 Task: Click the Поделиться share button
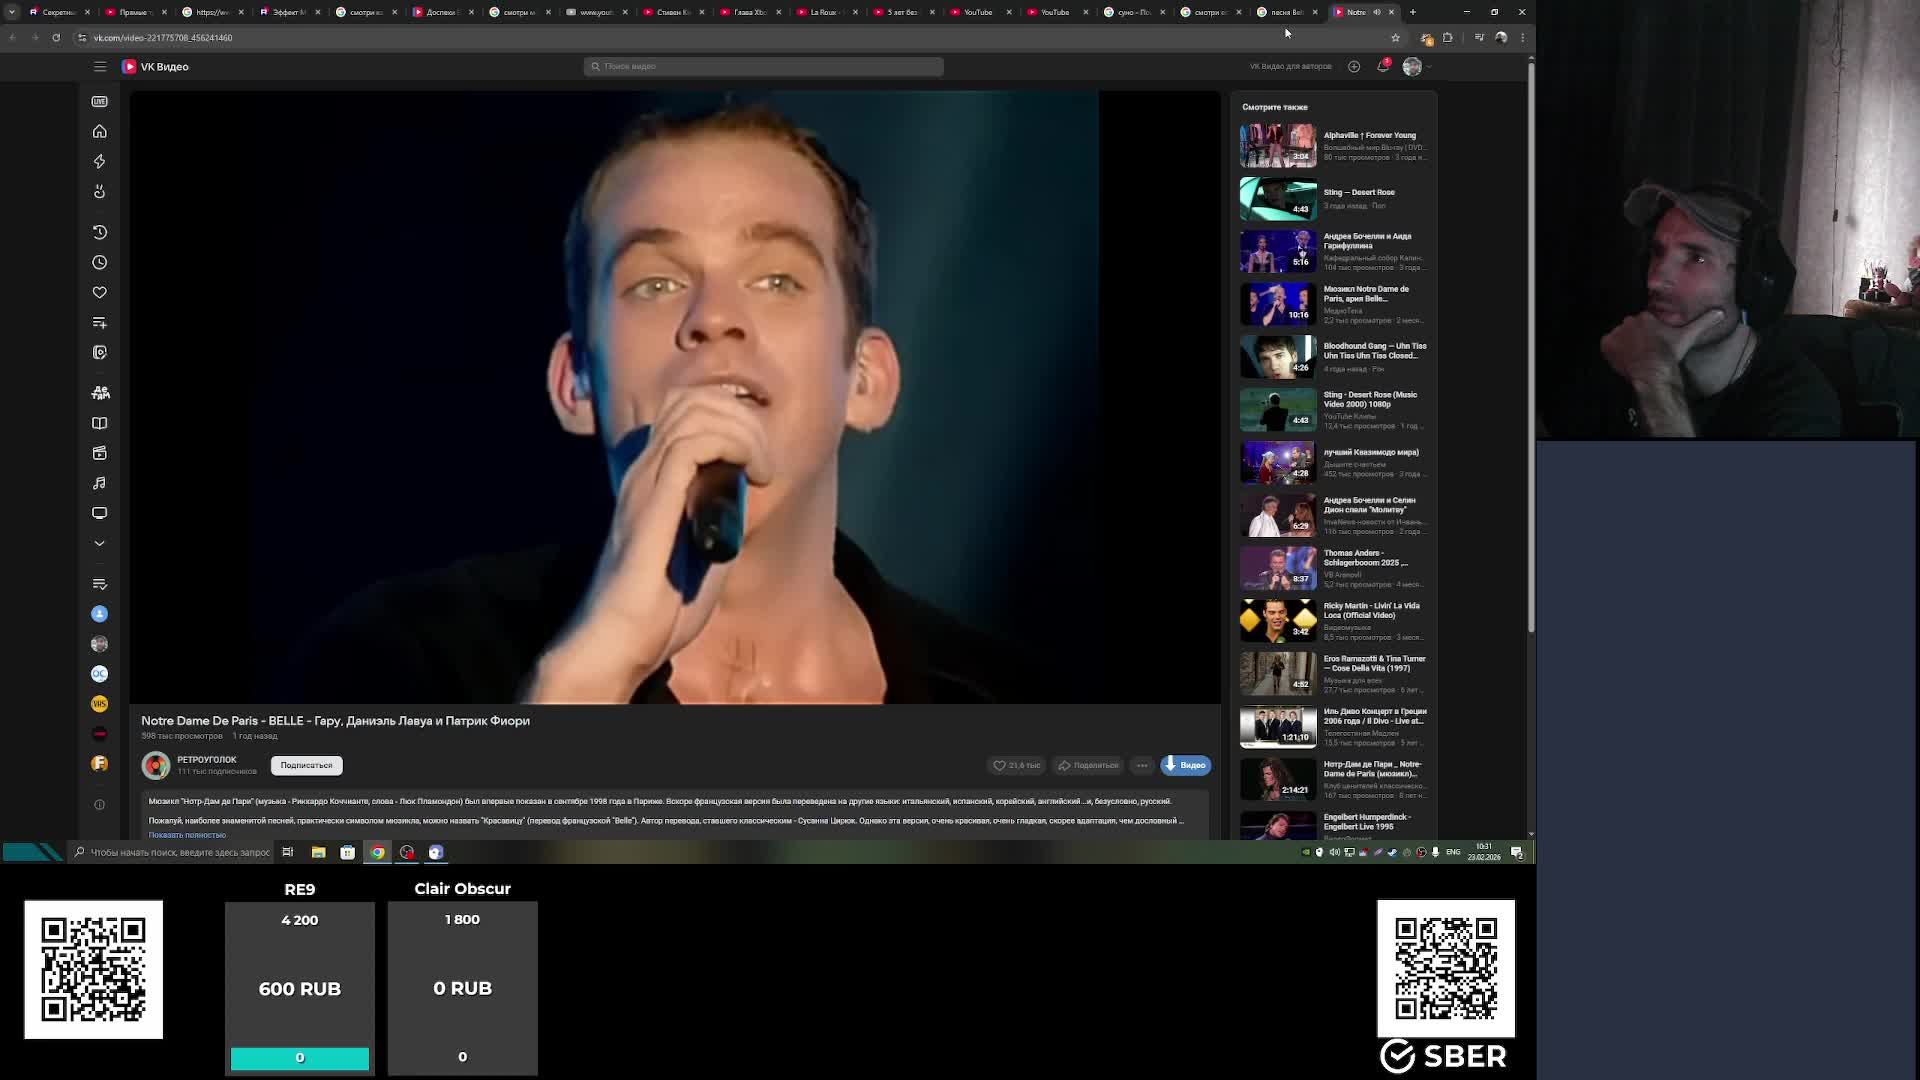pyautogui.click(x=1089, y=766)
